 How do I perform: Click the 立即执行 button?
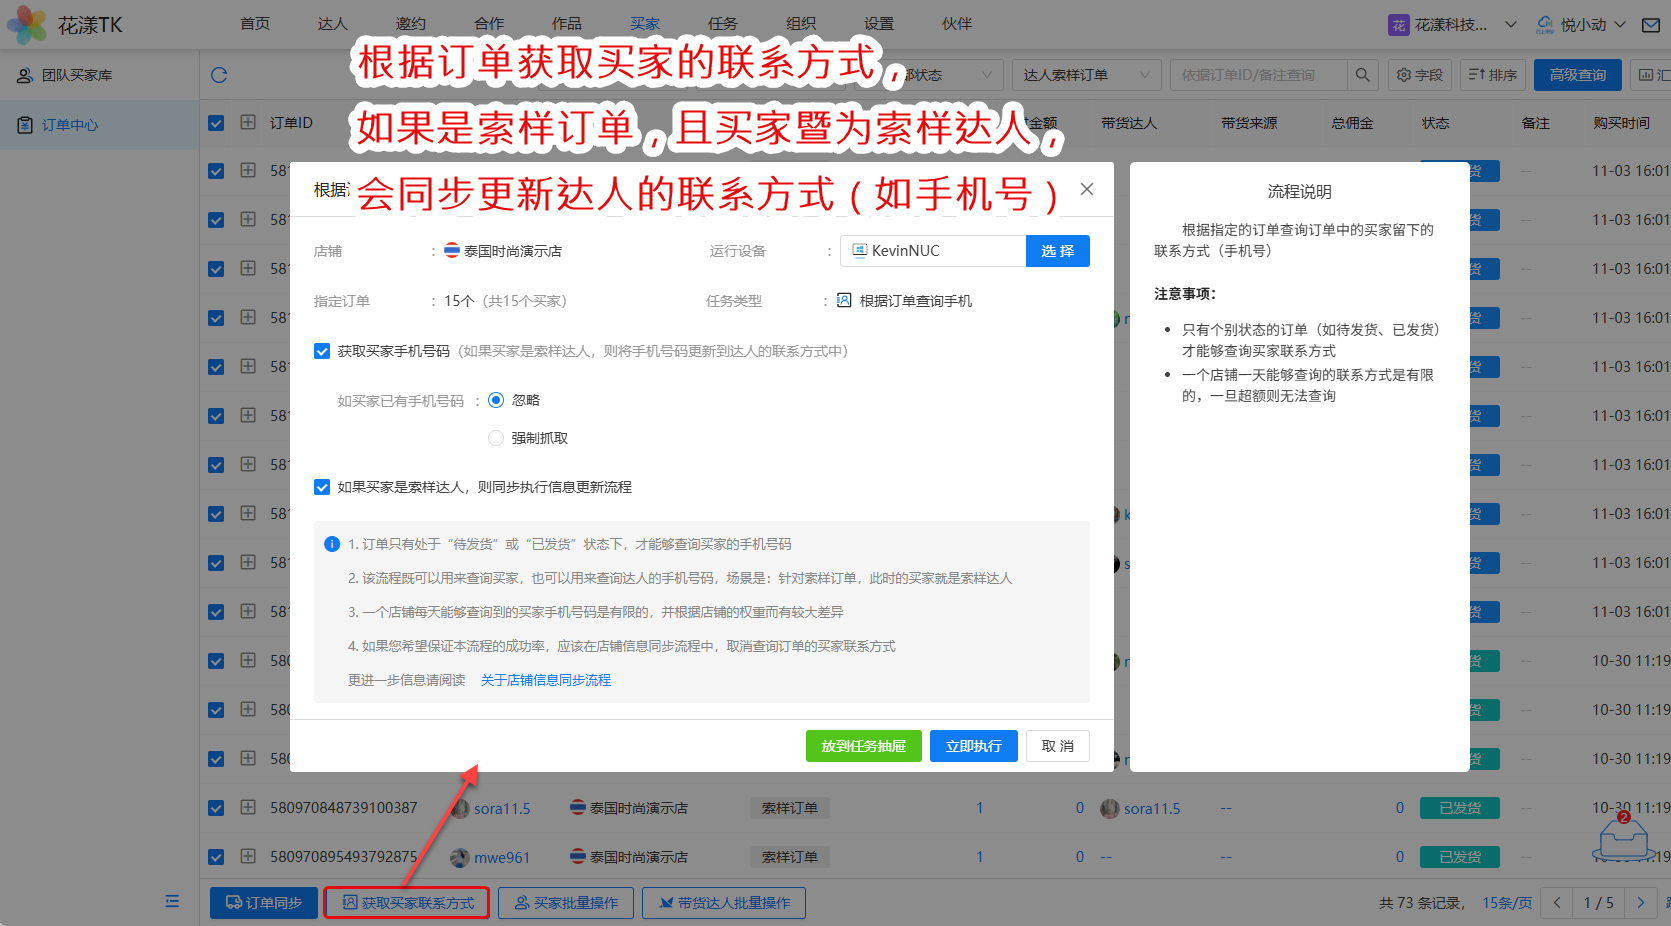coord(973,746)
